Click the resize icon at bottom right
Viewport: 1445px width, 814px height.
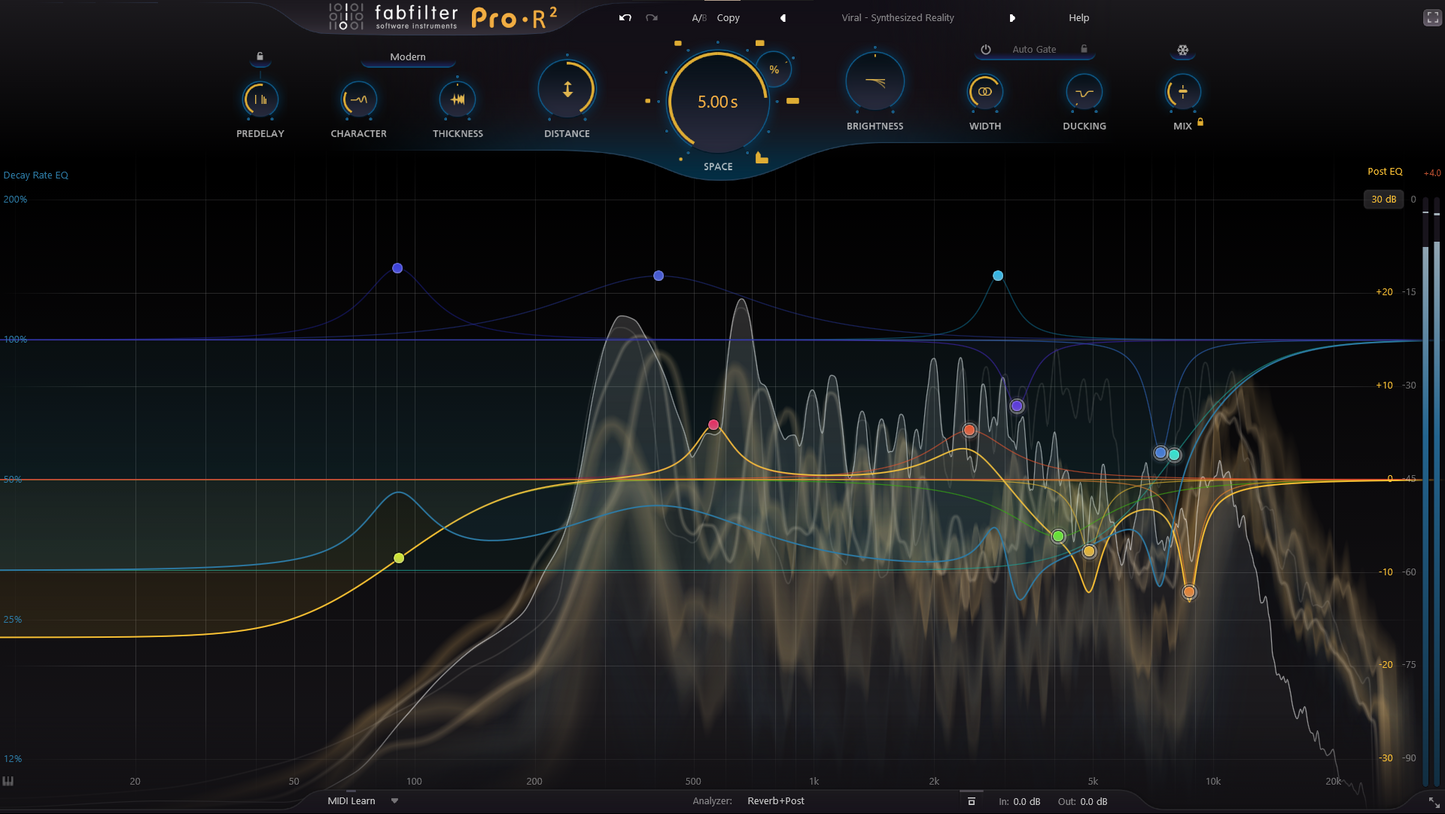tap(1433, 802)
